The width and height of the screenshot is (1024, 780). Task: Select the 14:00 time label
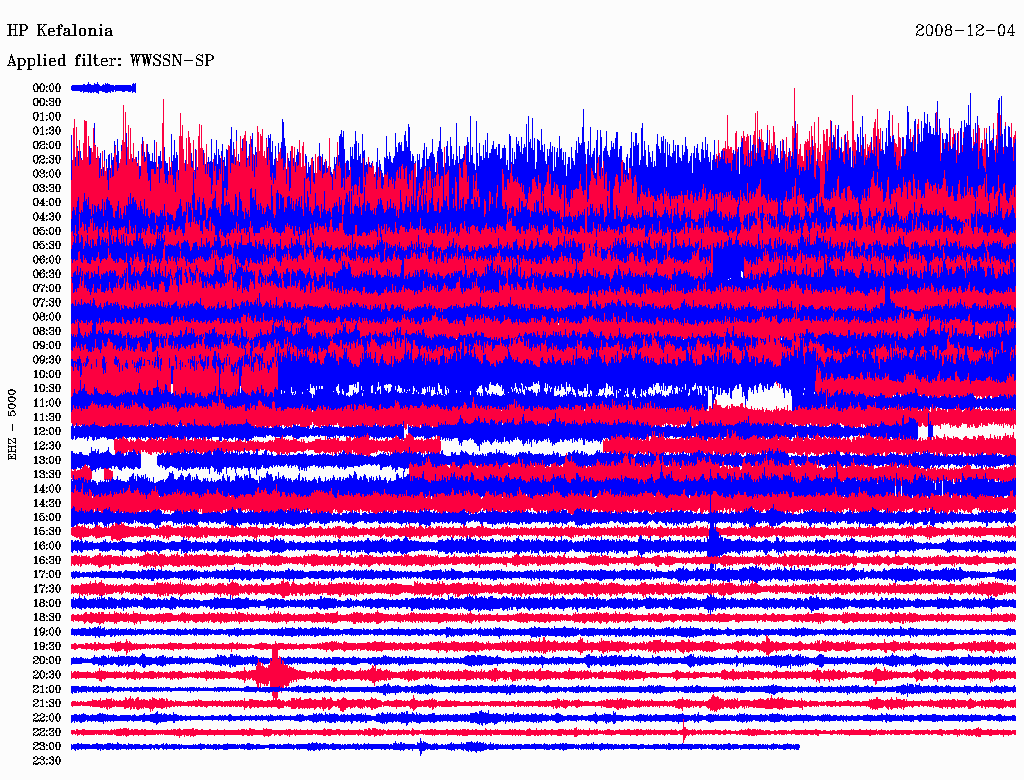coord(47,489)
